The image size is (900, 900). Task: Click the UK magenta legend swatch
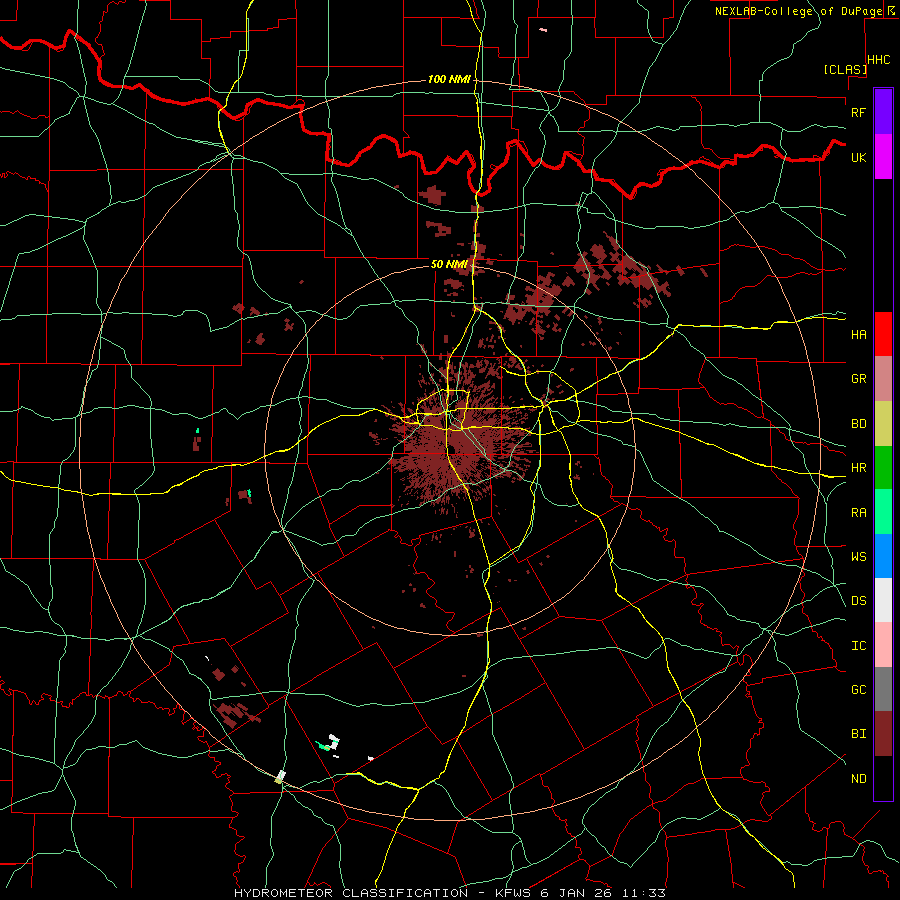pos(883,157)
